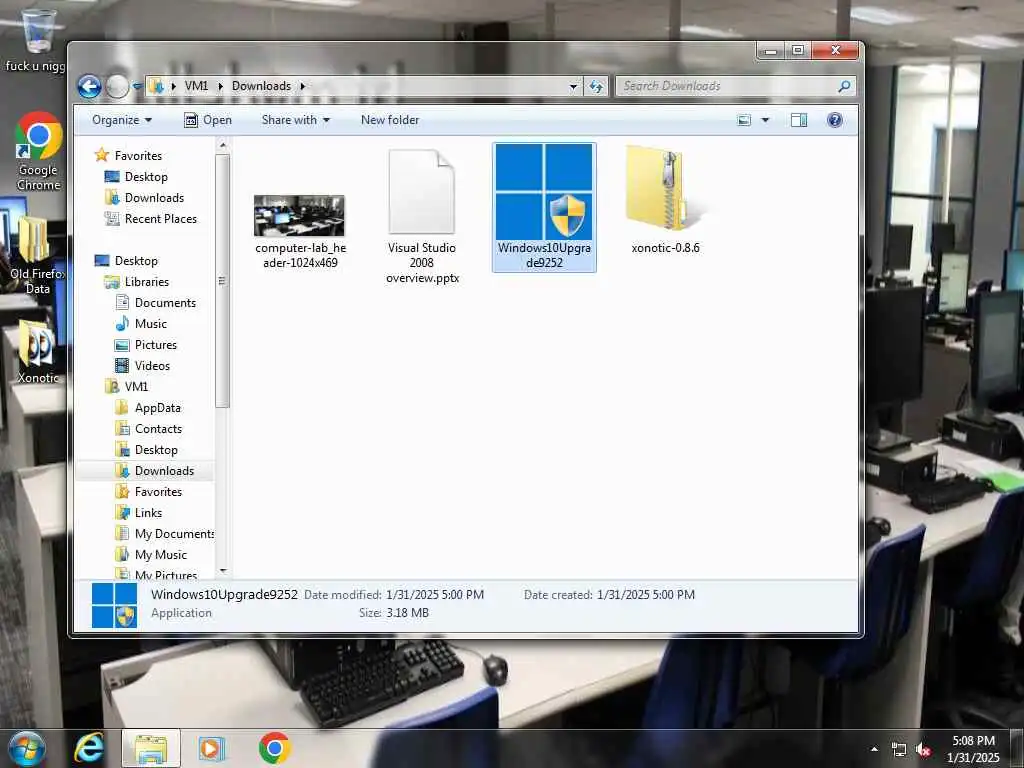Click the navigation pane scrollbar thumb
The image size is (1024, 768).
tap(223, 281)
